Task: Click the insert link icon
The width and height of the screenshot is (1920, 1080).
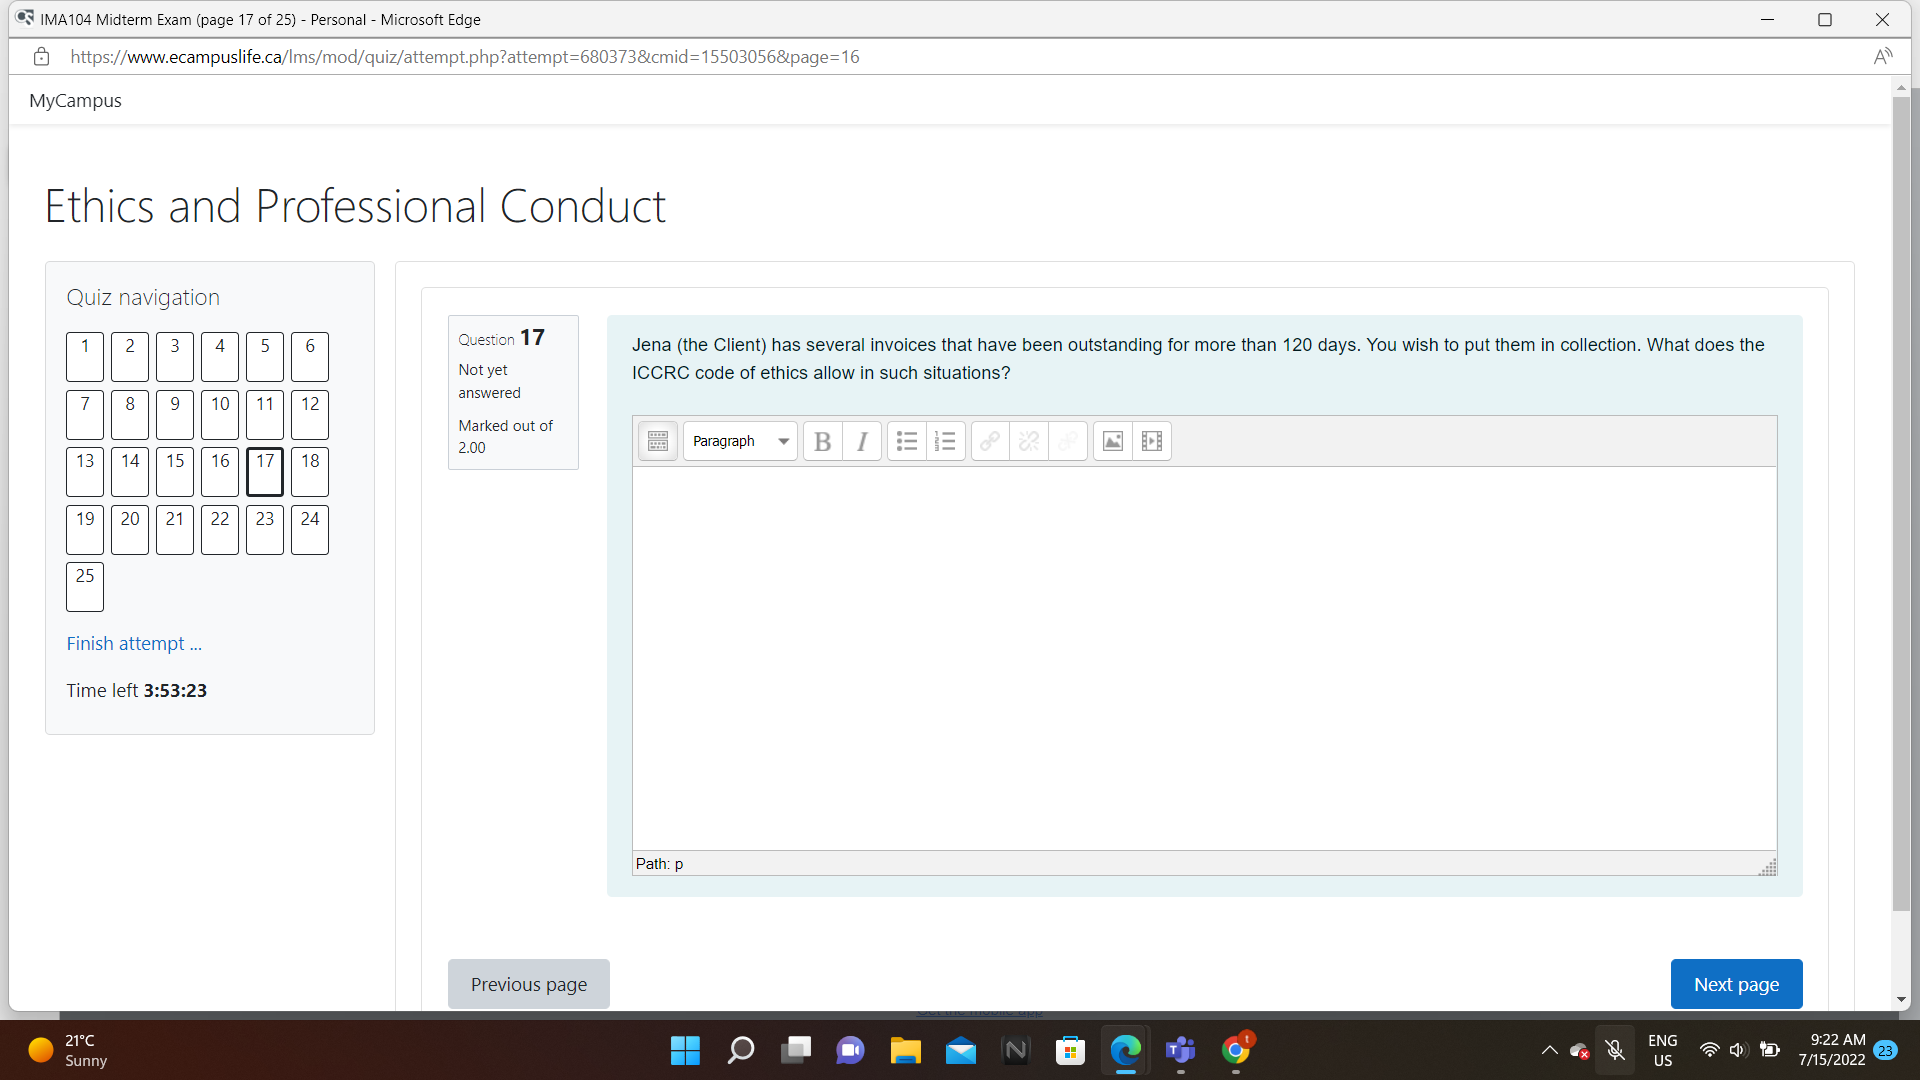Action: pos(989,441)
